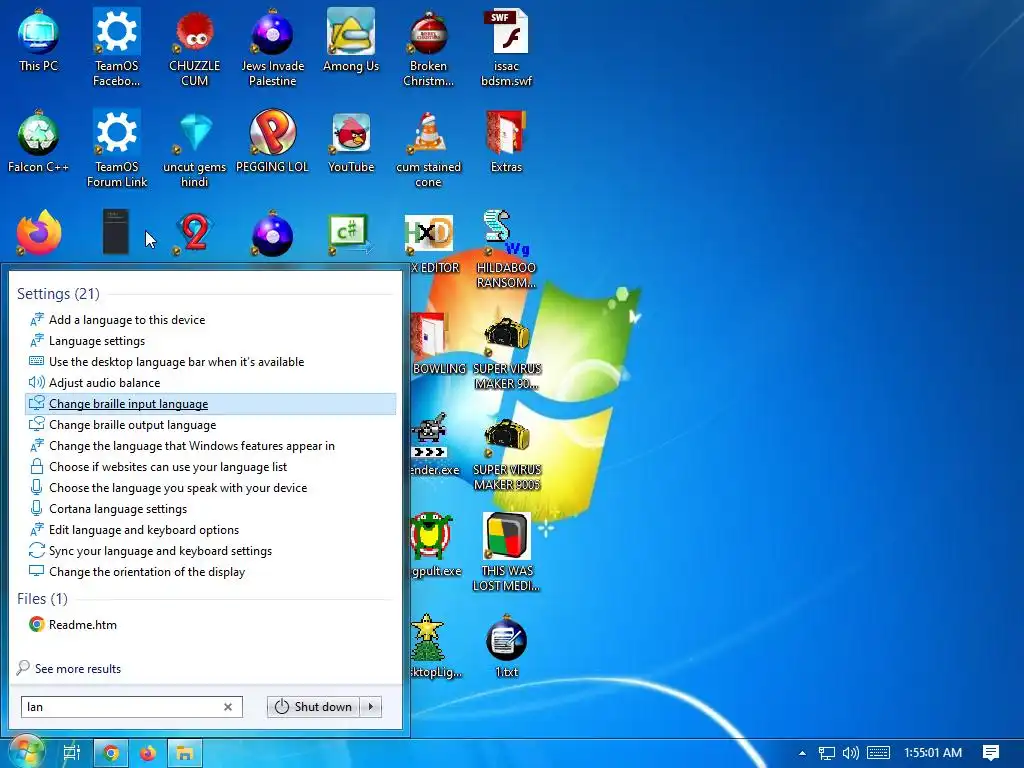Show hidden tray icons arrow
Image resolution: width=1024 pixels, height=768 pixels.
coord(802,753)
